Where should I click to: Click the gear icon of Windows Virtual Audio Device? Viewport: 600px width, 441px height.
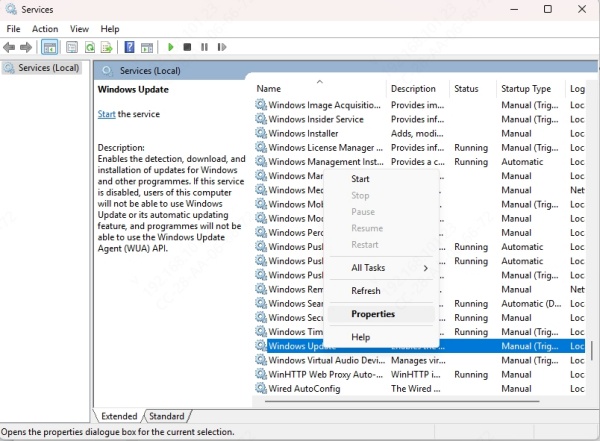click(261, 359)
